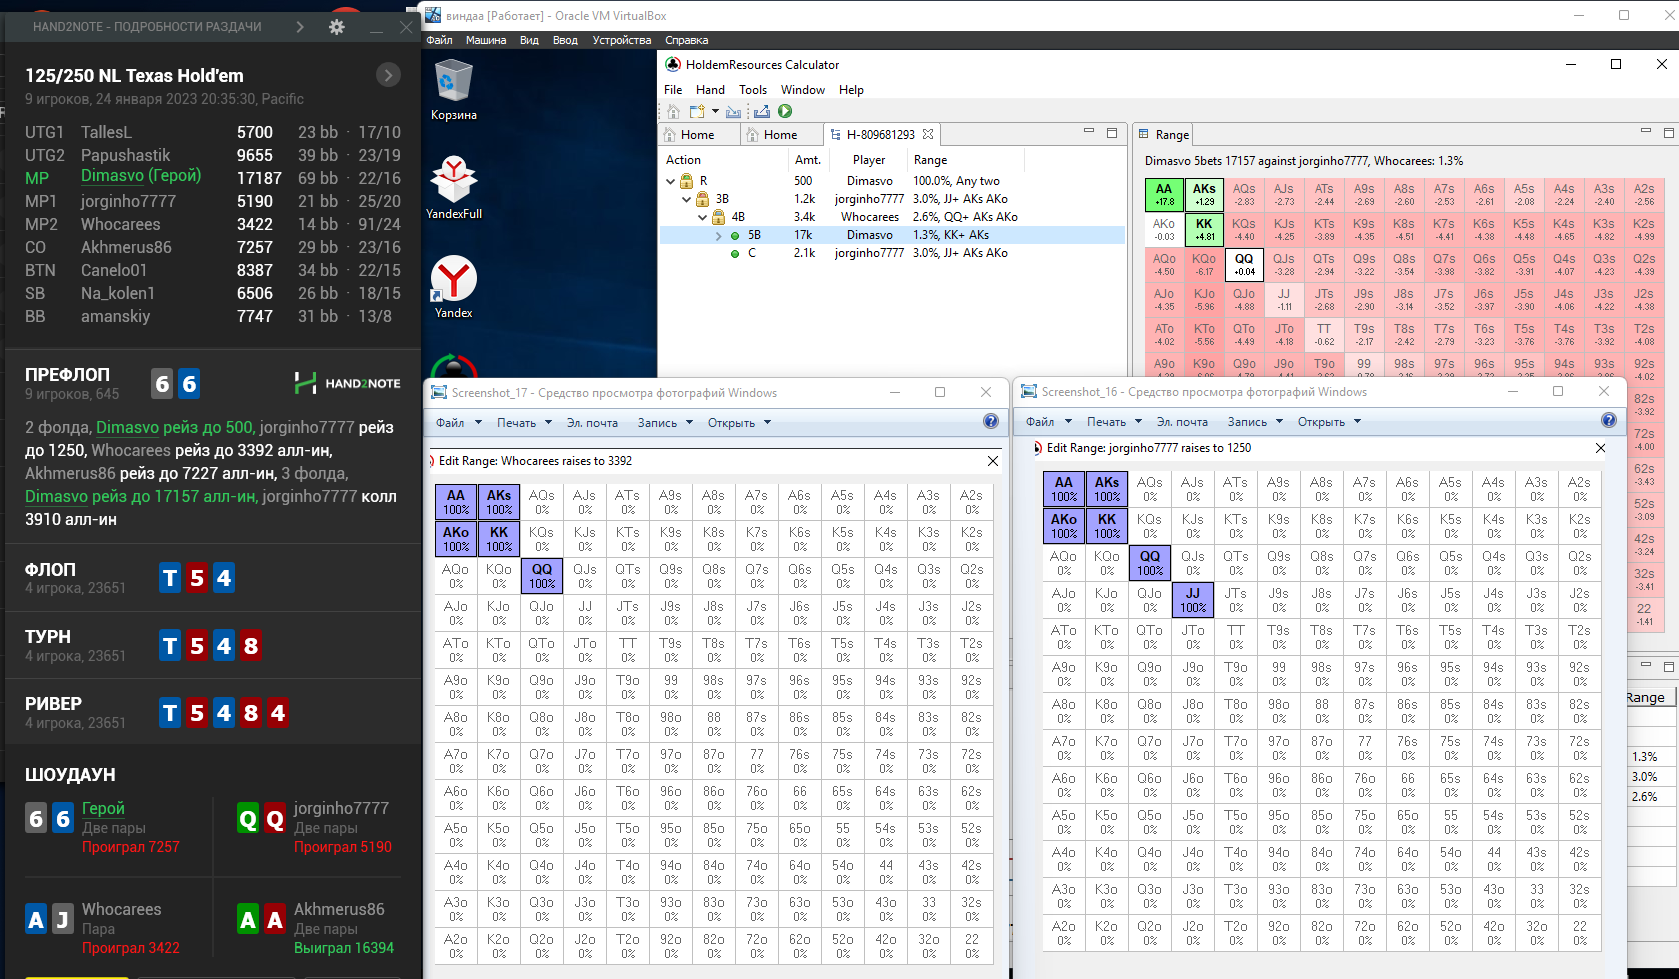Click the Home icon in HoldemResources toolbar
Screen dimensions: 1679x979
[673, 111]
